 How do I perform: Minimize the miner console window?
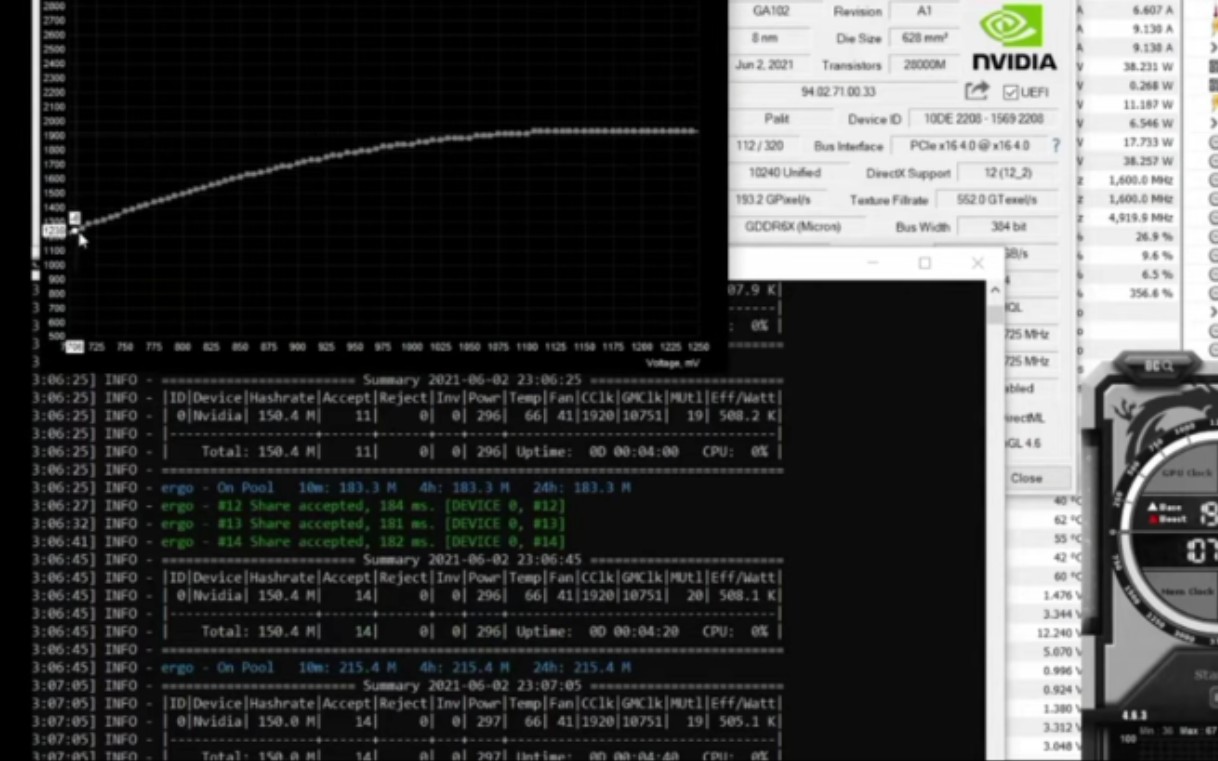(872, 263)
